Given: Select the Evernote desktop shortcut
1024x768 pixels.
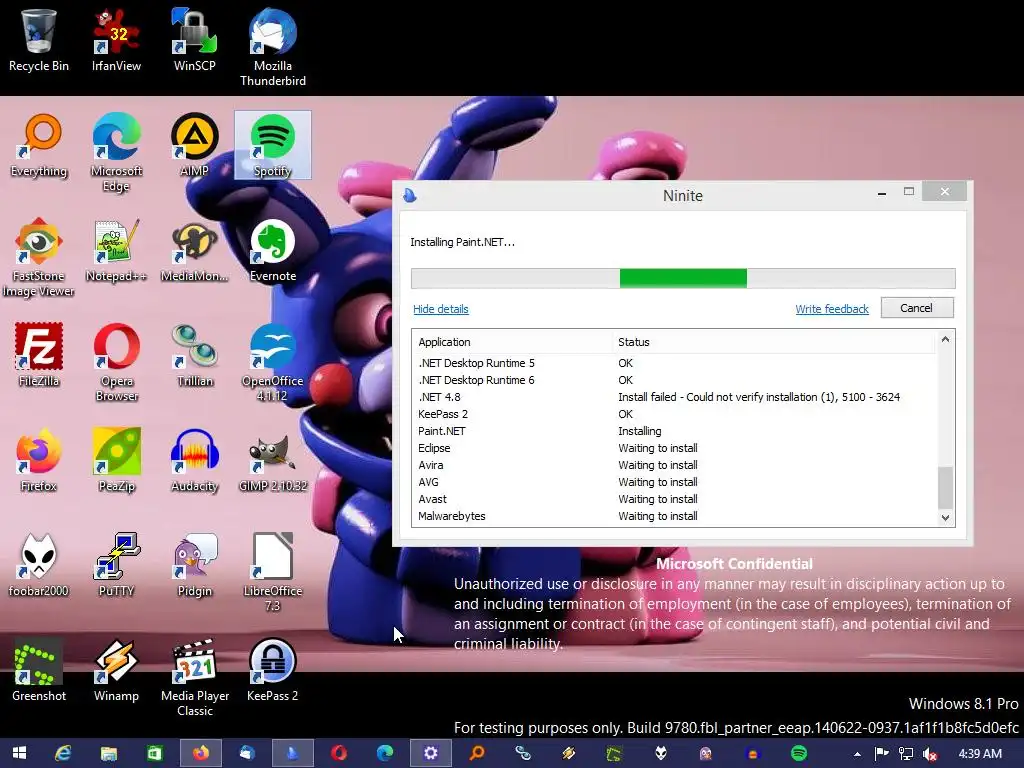Looking at the screenshot, I should pyautogui.click(x=273, y=251).
